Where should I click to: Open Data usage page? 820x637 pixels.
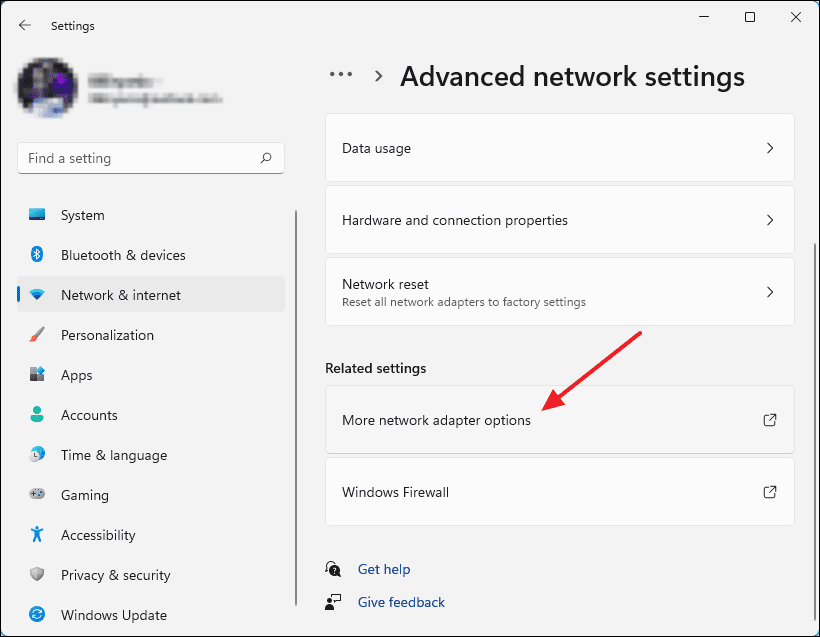[560, 148]
